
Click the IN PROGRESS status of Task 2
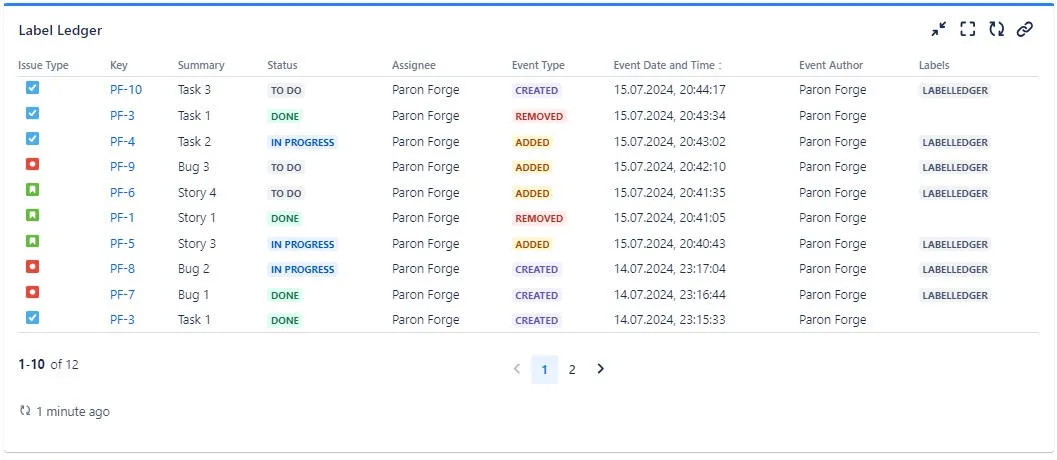[x=303, y=142]
